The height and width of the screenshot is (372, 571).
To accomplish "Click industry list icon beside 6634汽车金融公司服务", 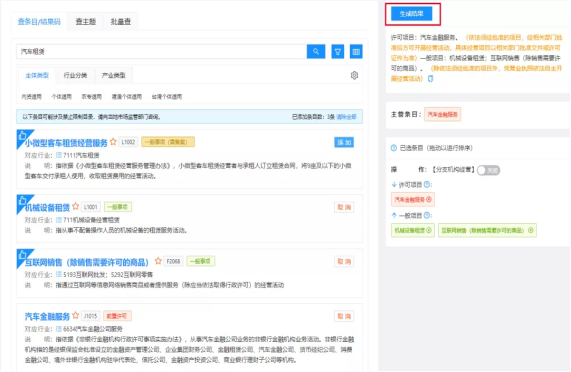I will coord(59,329).
